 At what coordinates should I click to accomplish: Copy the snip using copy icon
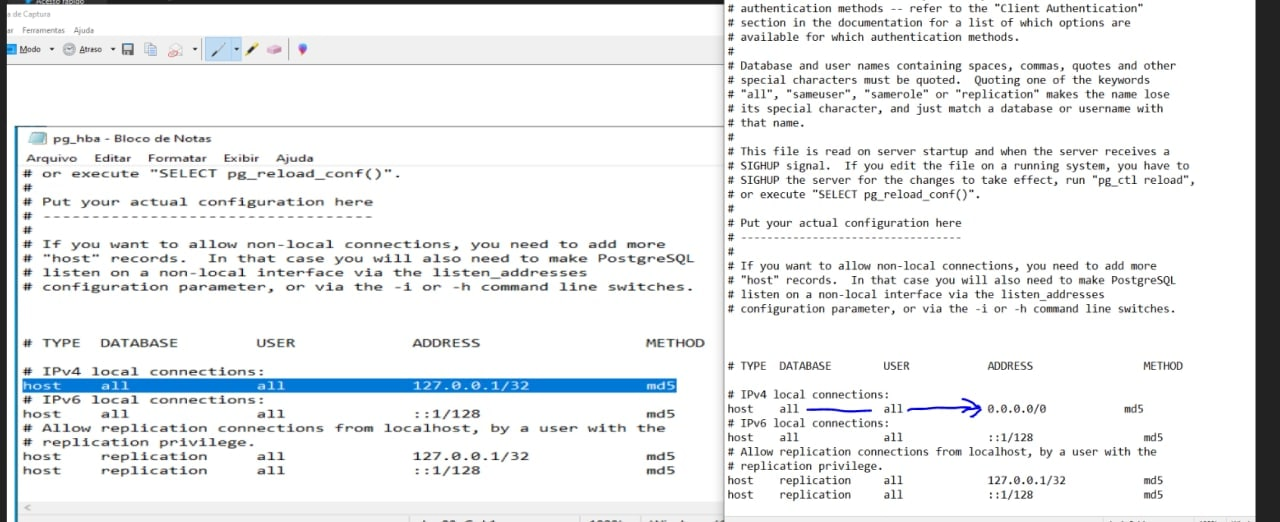151,49
